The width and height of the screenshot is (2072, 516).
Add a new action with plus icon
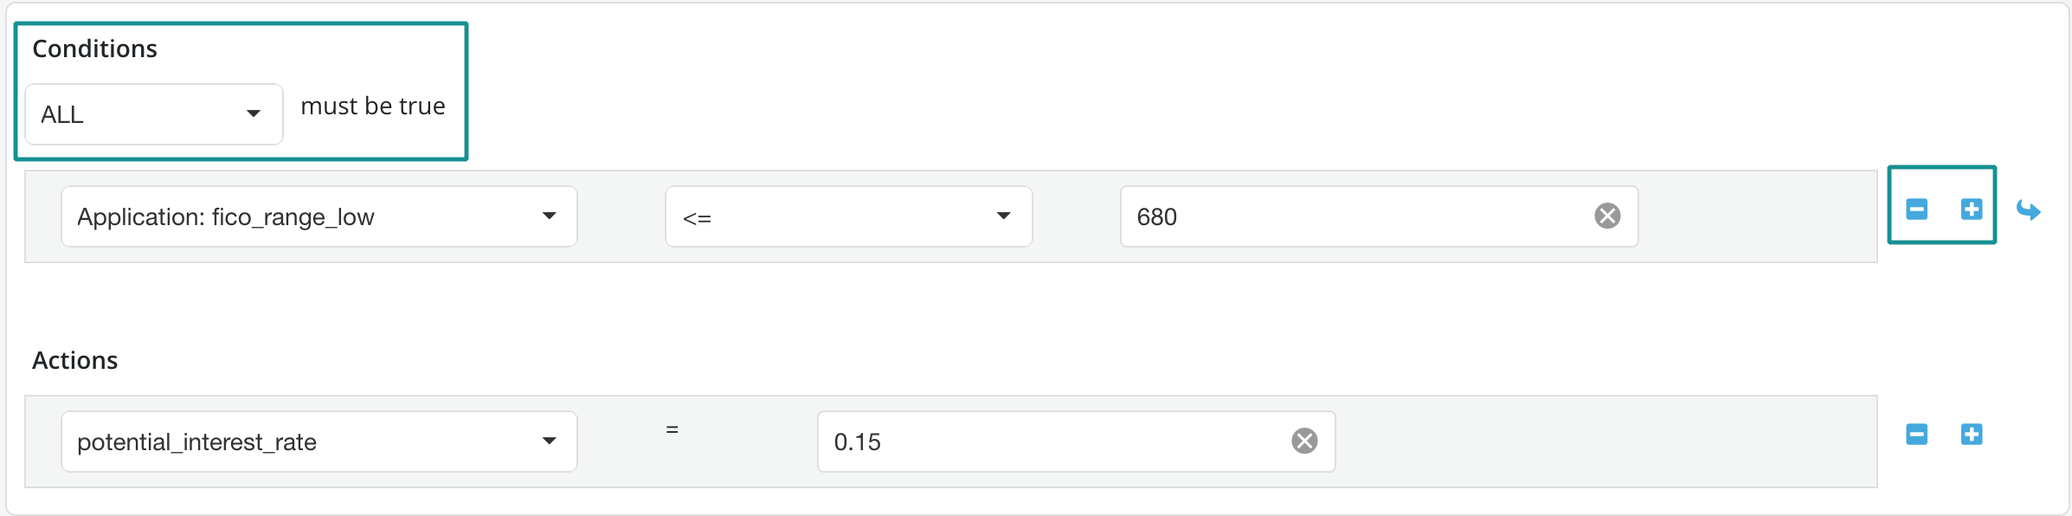pyautogui.click(x=1971, y=434)
